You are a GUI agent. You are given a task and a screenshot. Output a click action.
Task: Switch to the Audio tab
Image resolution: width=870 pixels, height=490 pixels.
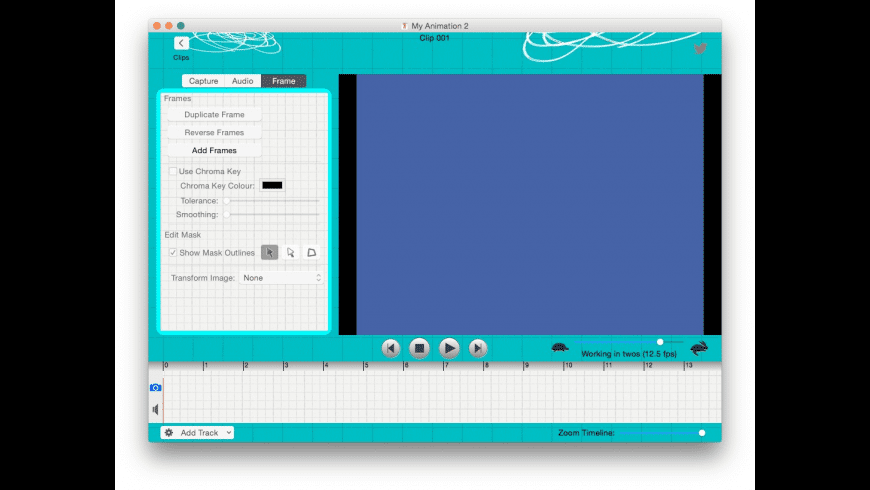[x=242, y=81]
